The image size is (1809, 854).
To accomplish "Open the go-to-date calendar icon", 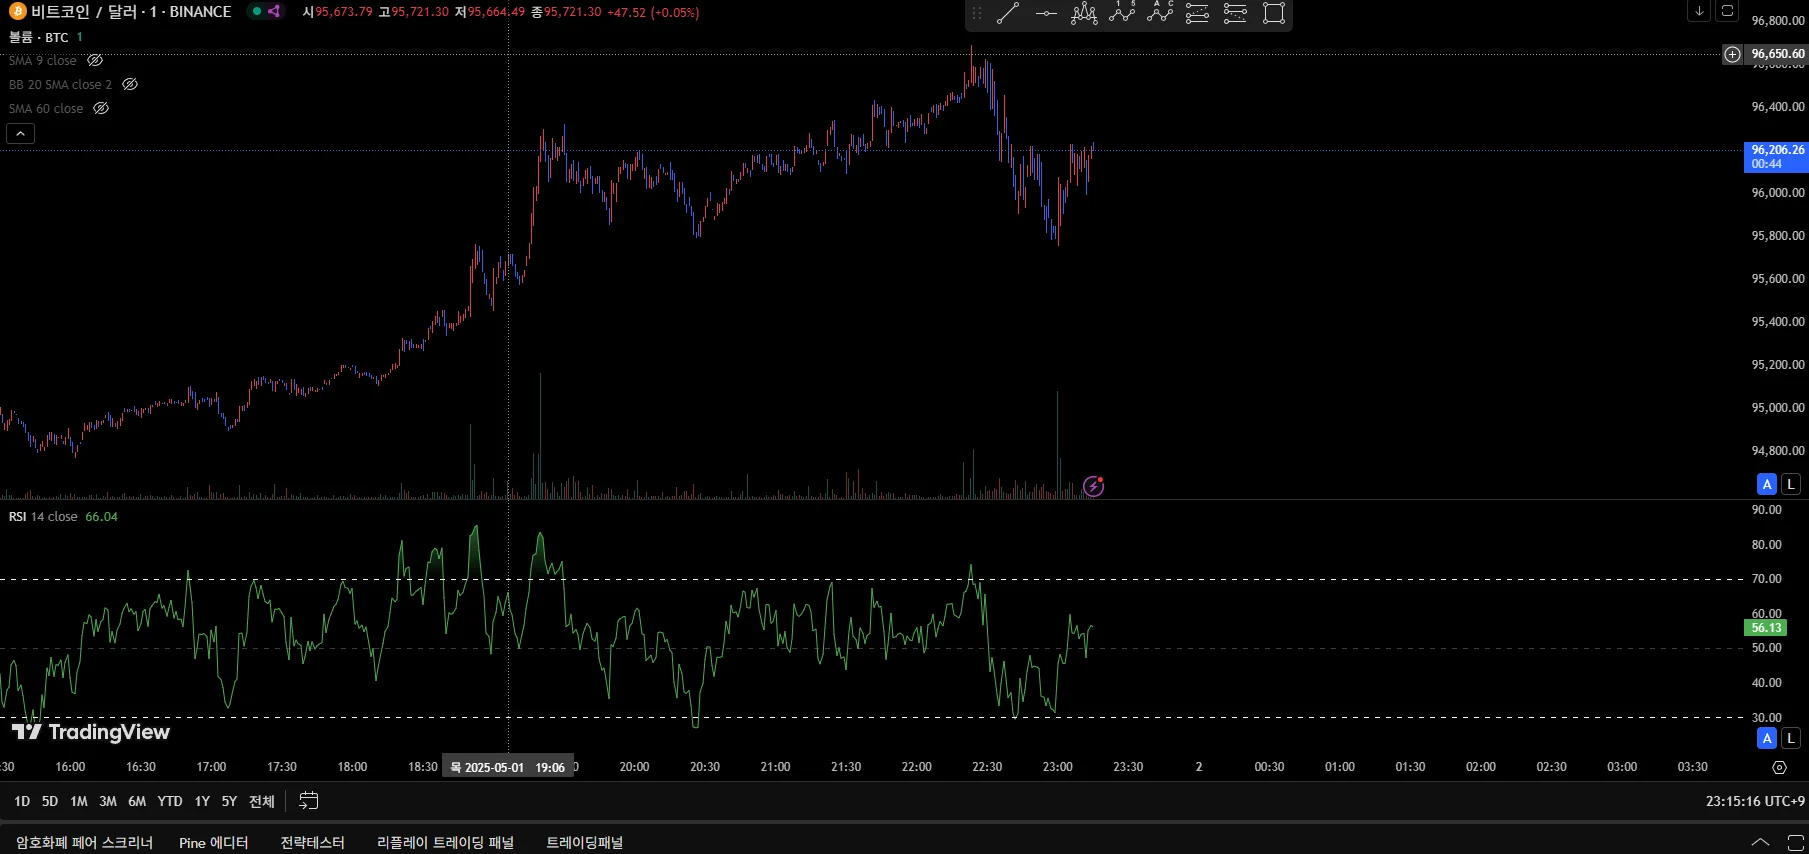I will [x=309, y=801].
